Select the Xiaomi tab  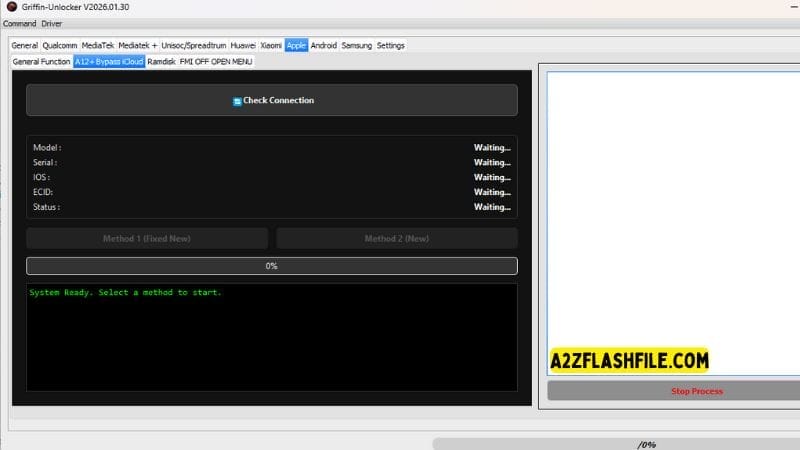tap(271, 45)
